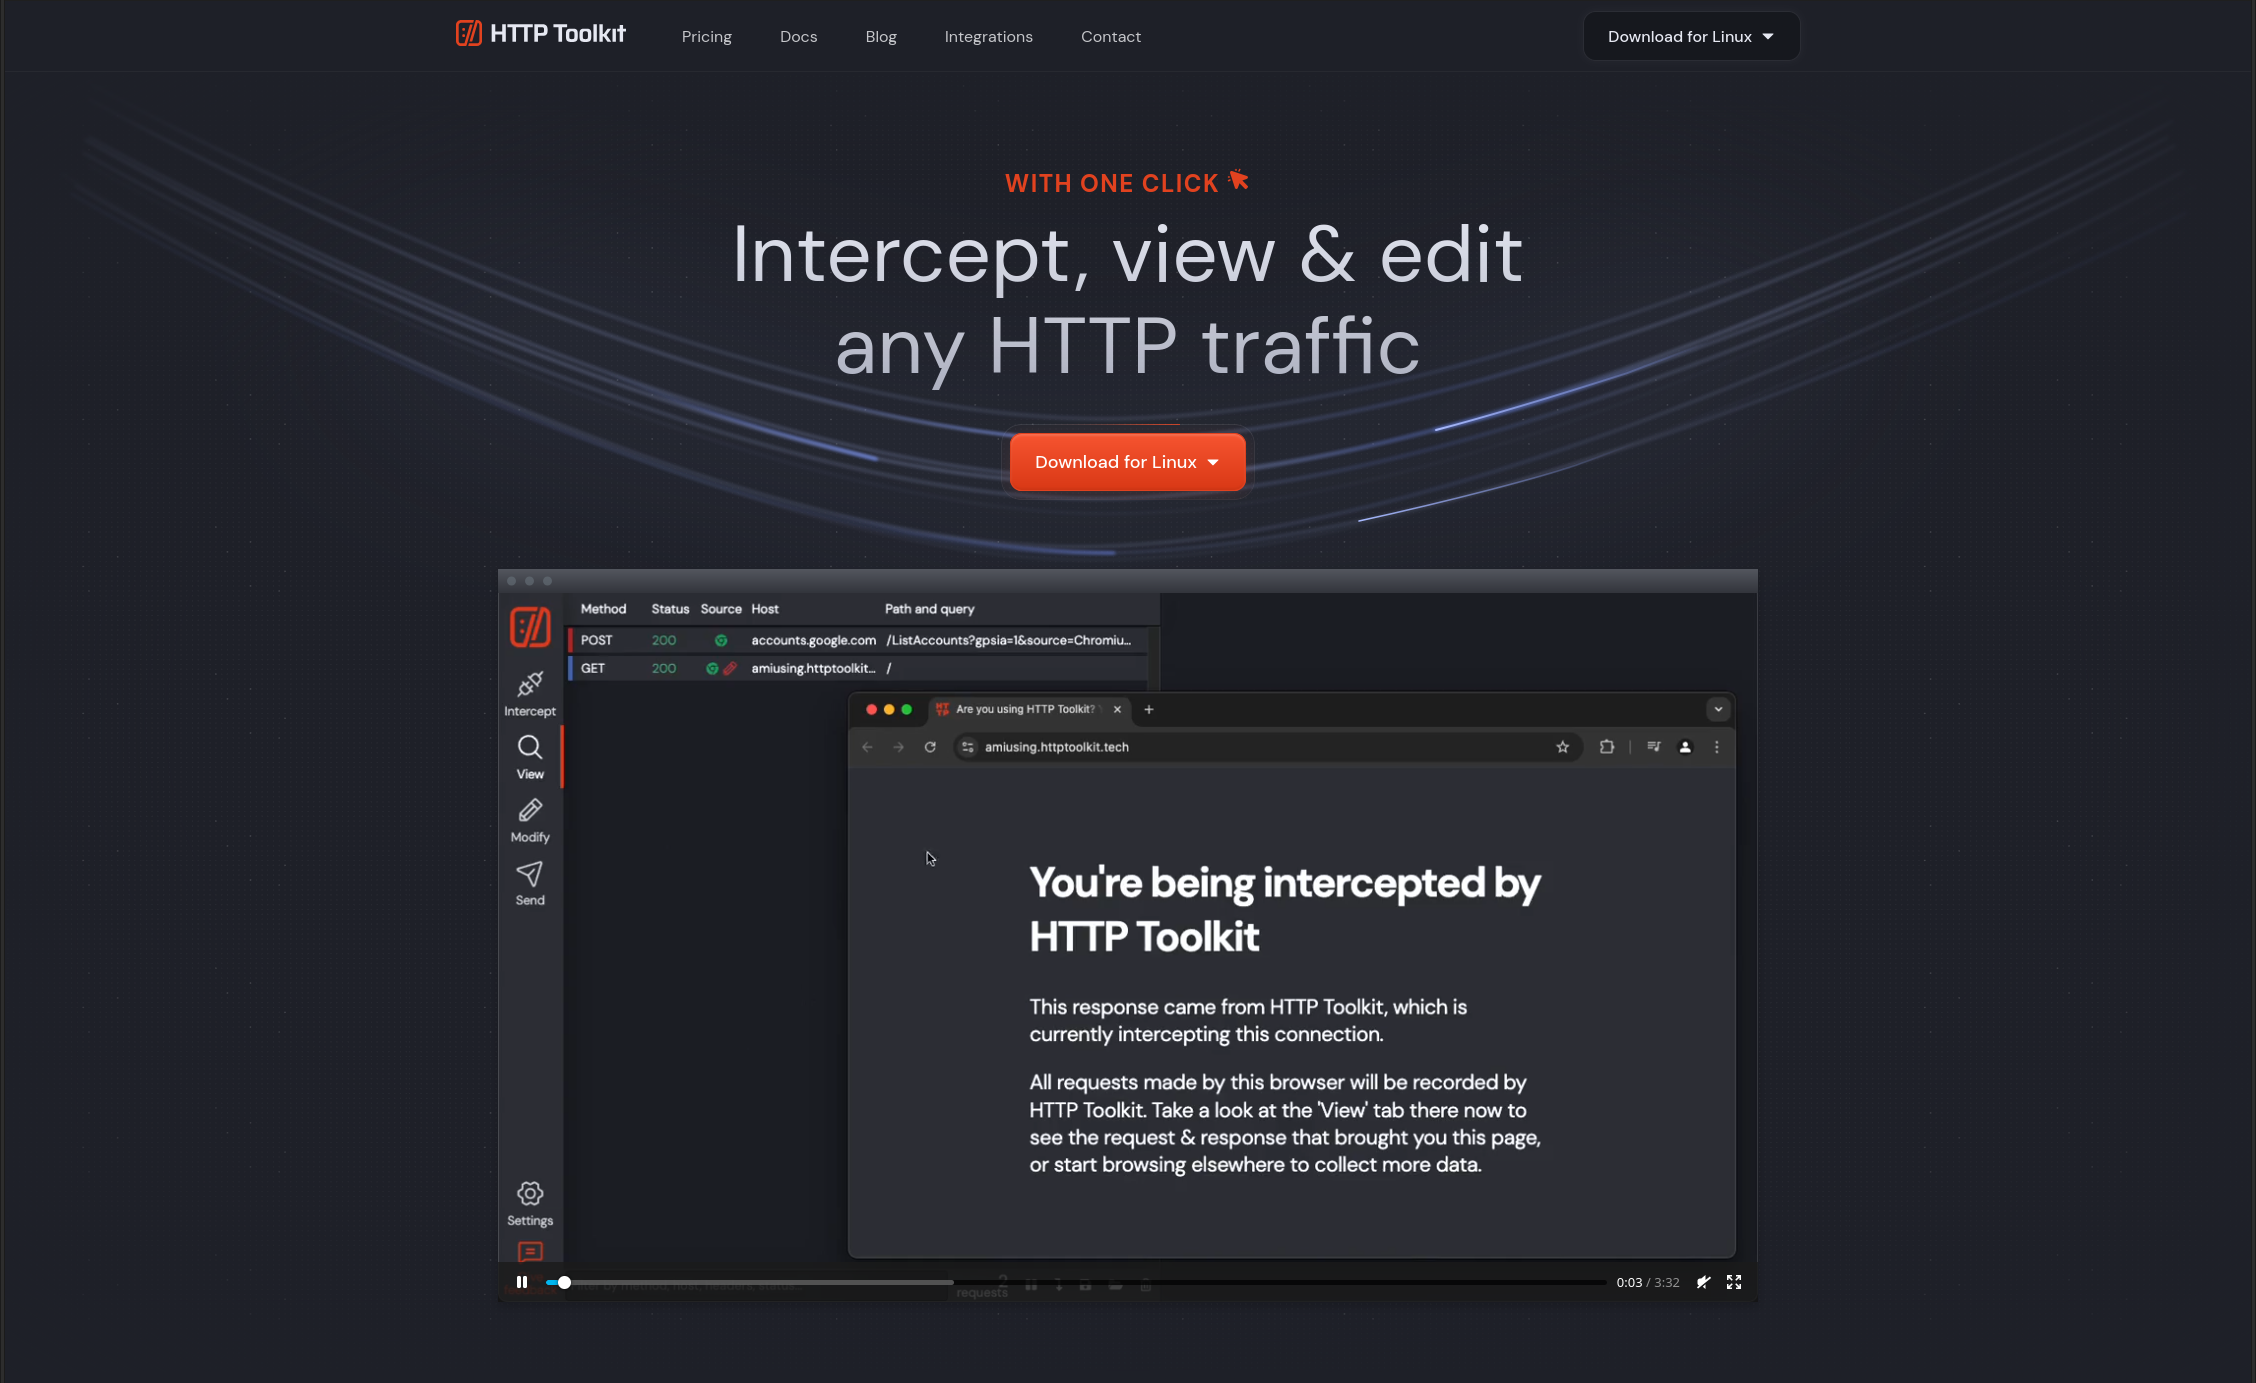Click Download for Linux button hero
Screen dimensions: 2256x1383
(1128, 461)
